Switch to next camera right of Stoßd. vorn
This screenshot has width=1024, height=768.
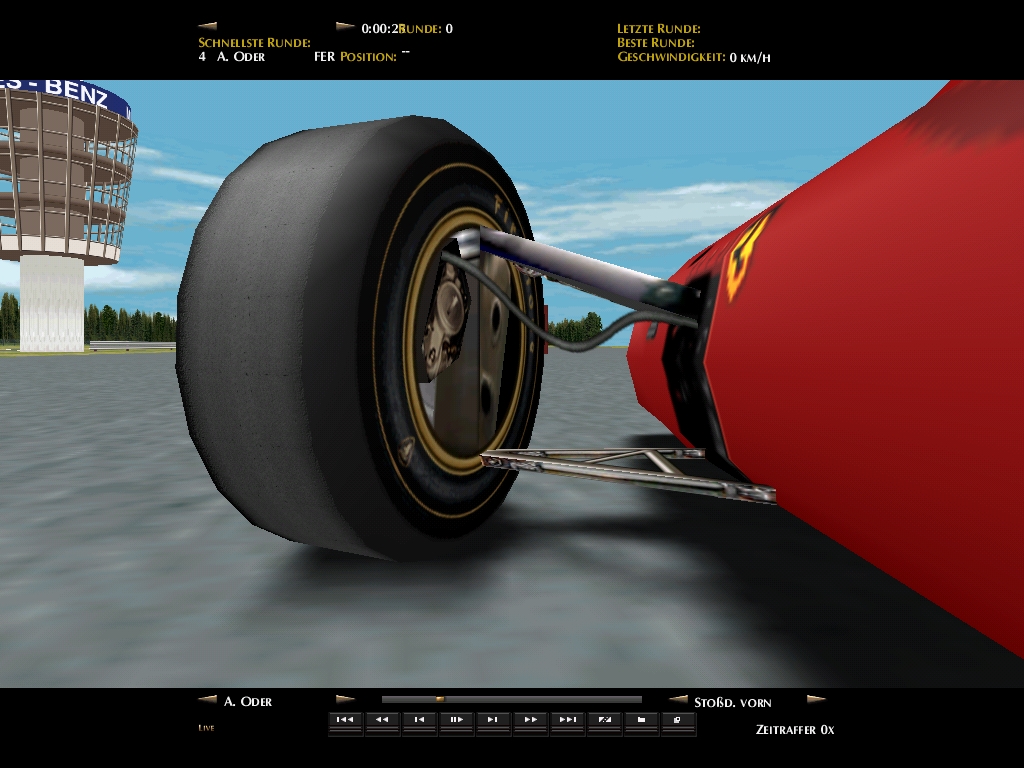coord(816,701)
